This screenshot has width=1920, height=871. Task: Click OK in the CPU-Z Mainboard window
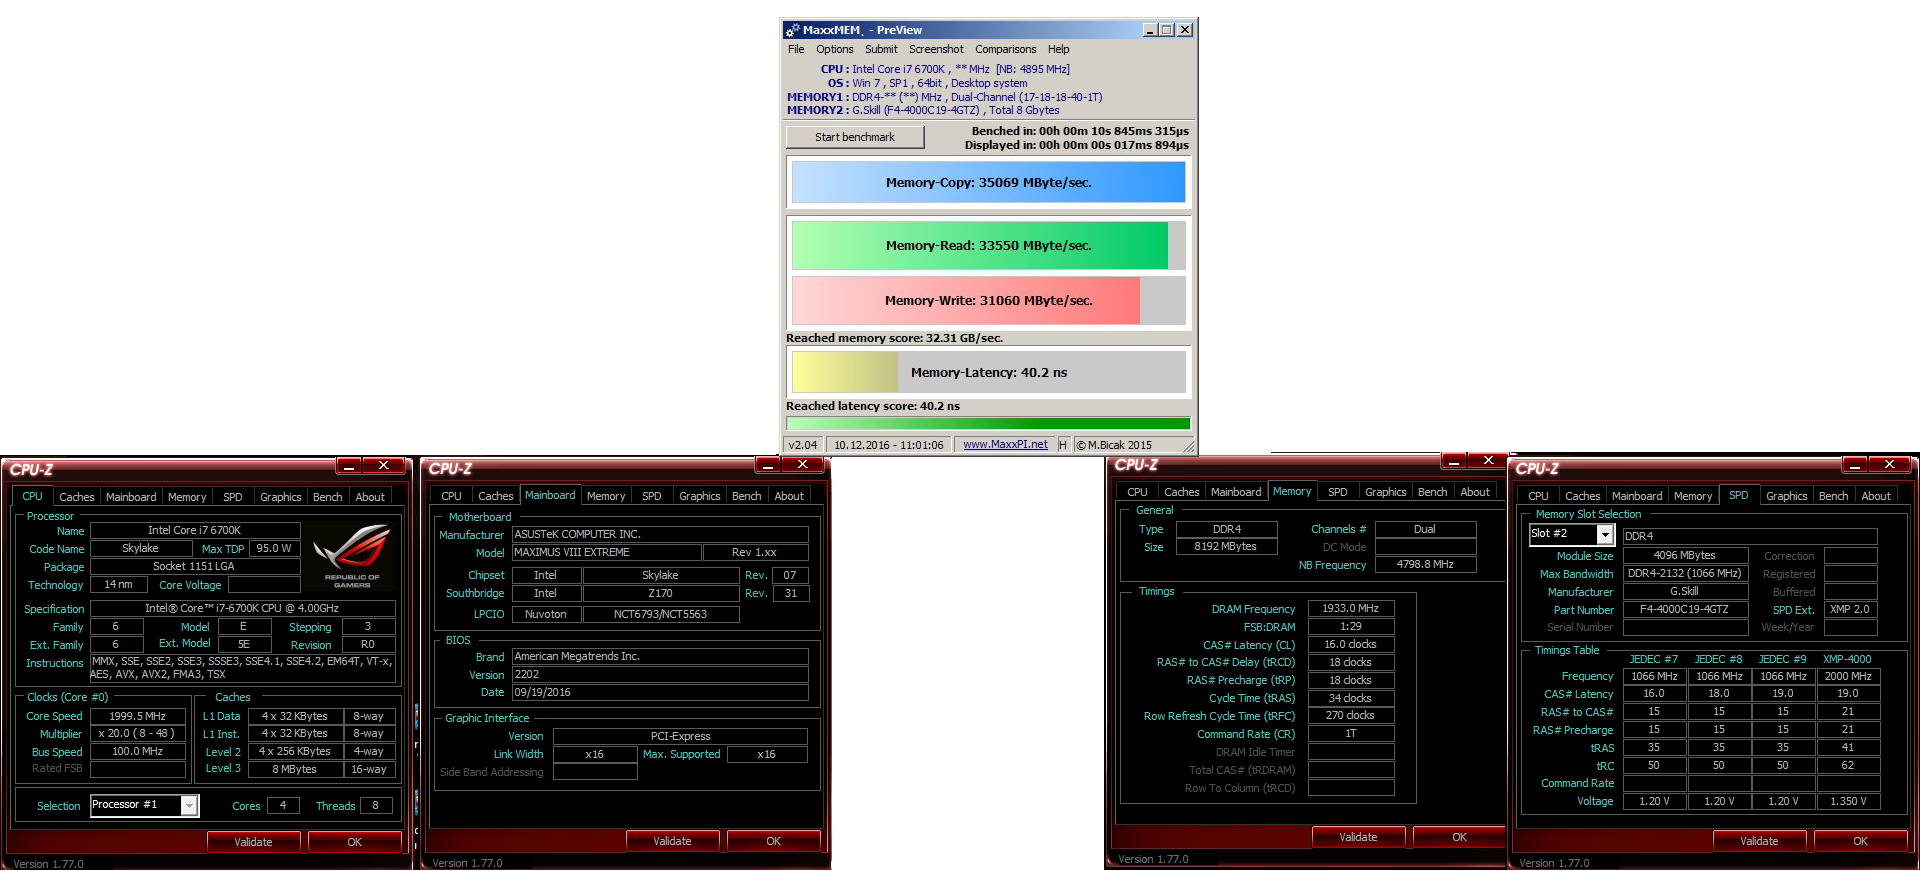pos(773,841)
